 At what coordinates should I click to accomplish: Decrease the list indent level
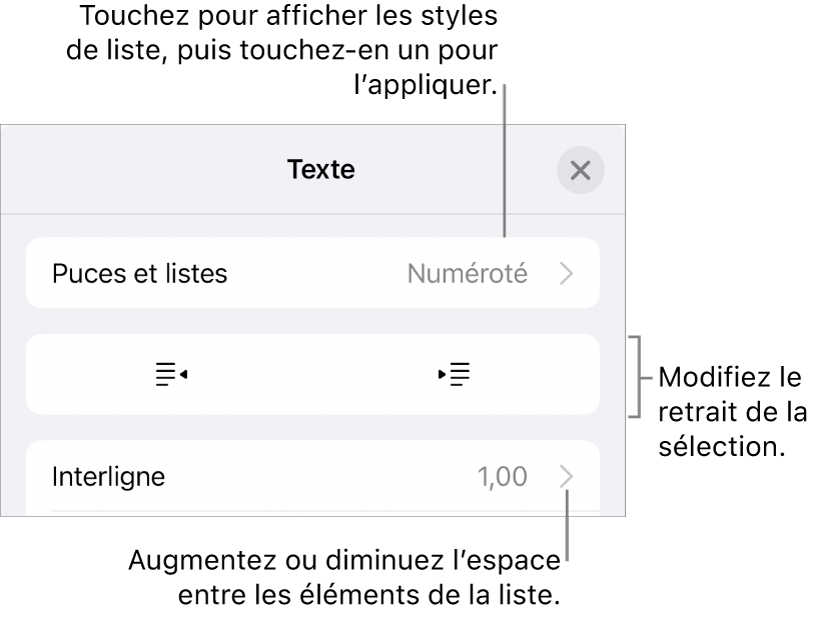click(172, 374)
